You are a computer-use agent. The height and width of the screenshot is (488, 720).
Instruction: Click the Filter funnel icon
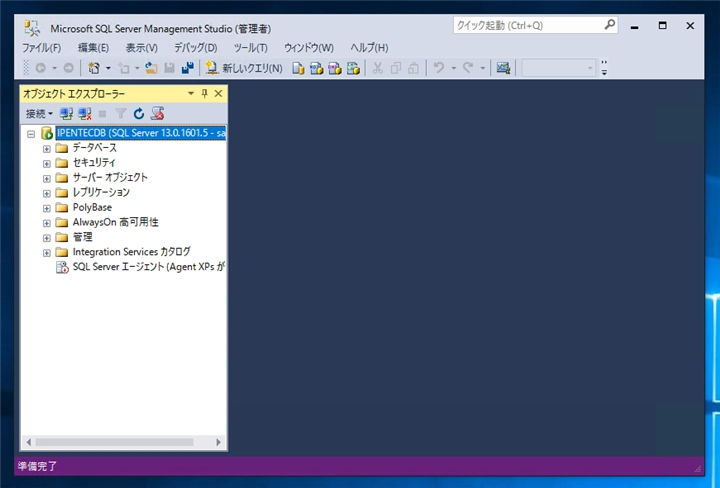120,113
